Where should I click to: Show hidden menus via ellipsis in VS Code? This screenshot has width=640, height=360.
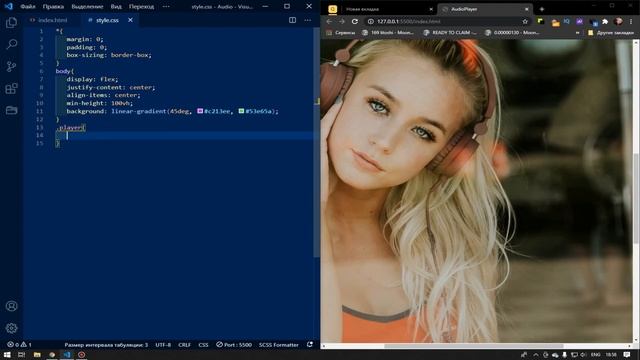click(166, 7)
